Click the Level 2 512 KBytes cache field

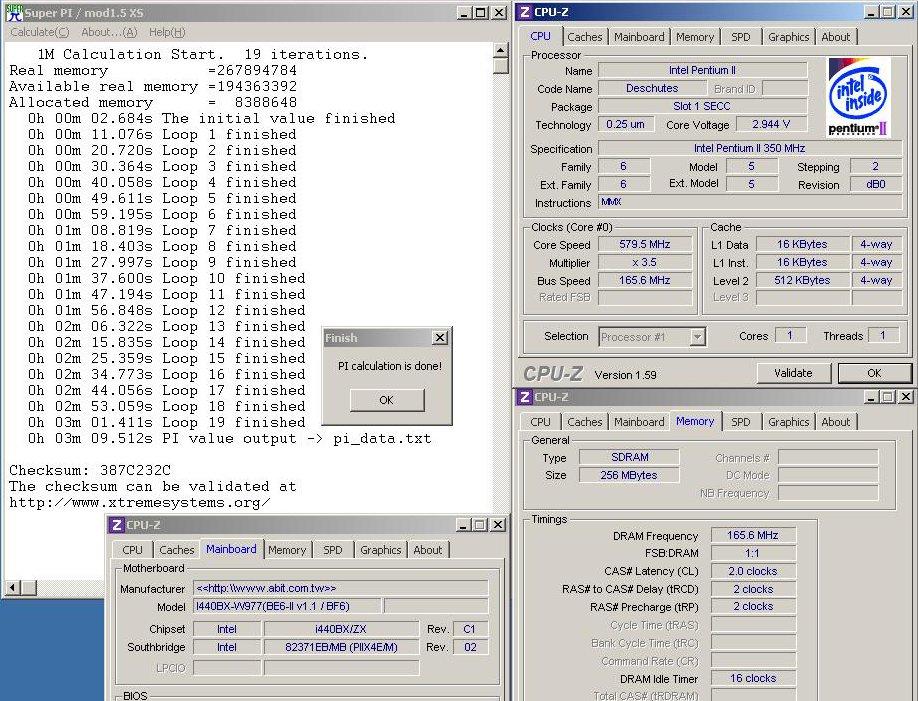coord(802,281)
